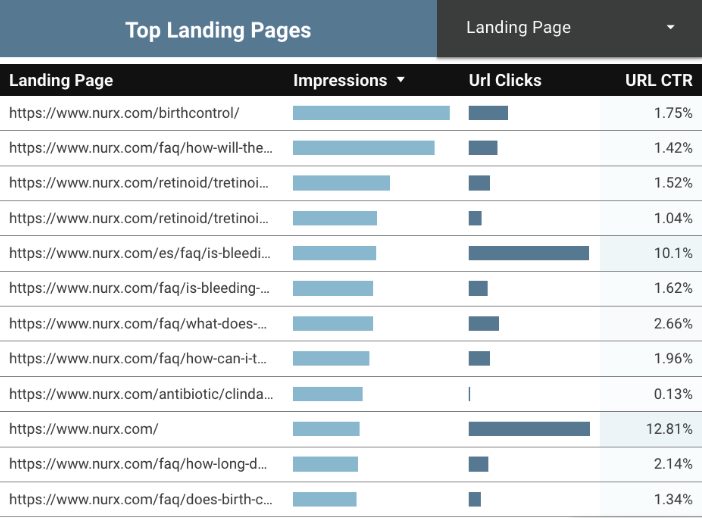Viewport: 702px width, 518px height.
Task: Open the Landing Page dropdown arrow
Action: [670, 28]
